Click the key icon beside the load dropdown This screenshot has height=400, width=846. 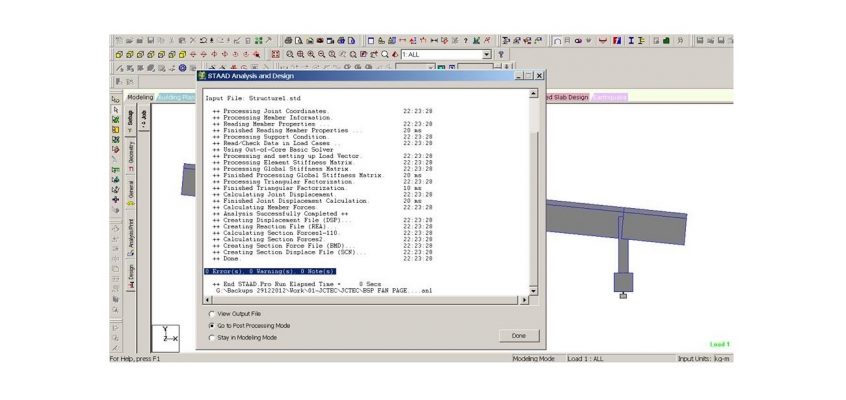501,55
